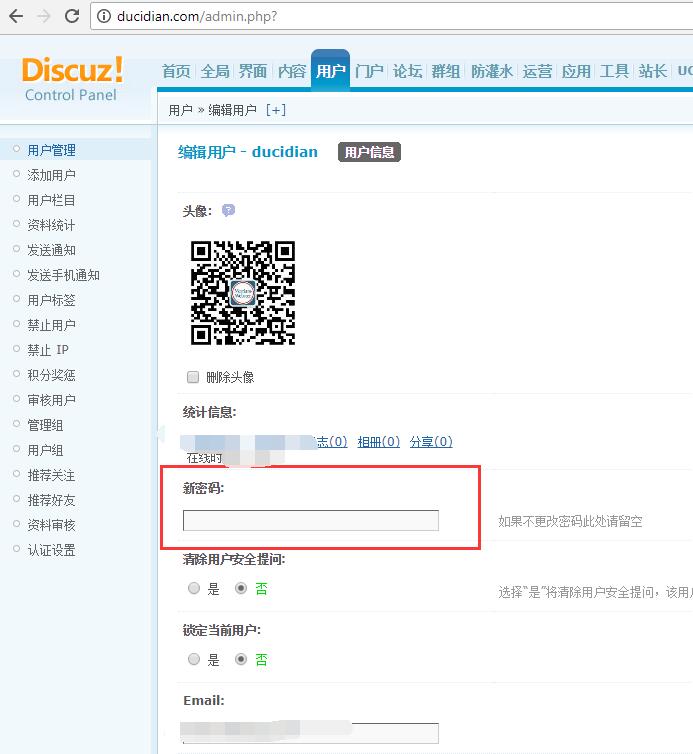Open the 分享(0) link
The width and height of the screenshot is (693, 754).
click(431, 441)
